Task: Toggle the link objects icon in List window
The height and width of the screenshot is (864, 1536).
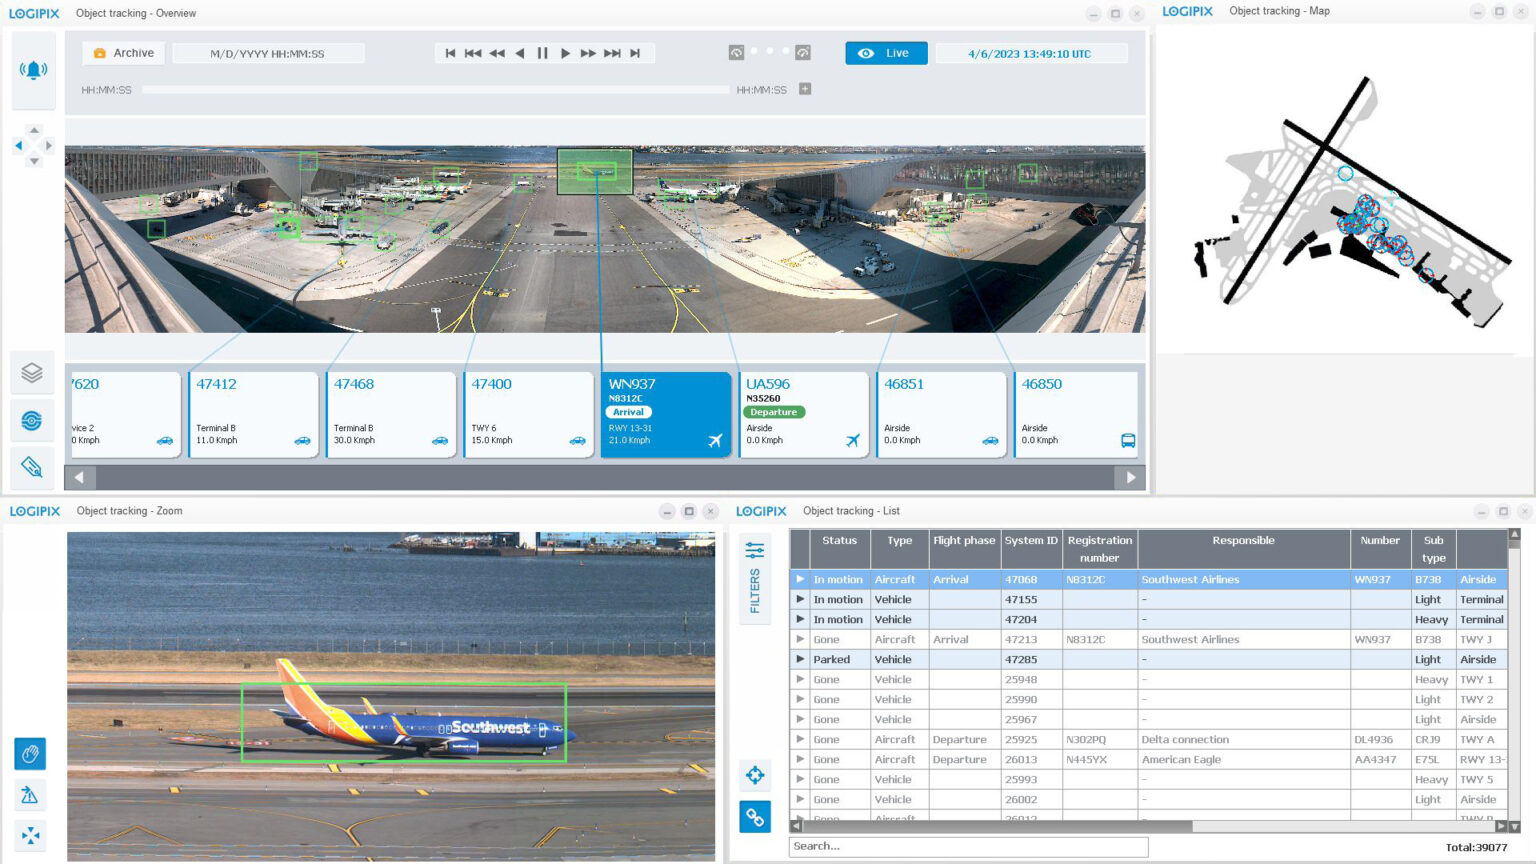Action: coord(755,817)
